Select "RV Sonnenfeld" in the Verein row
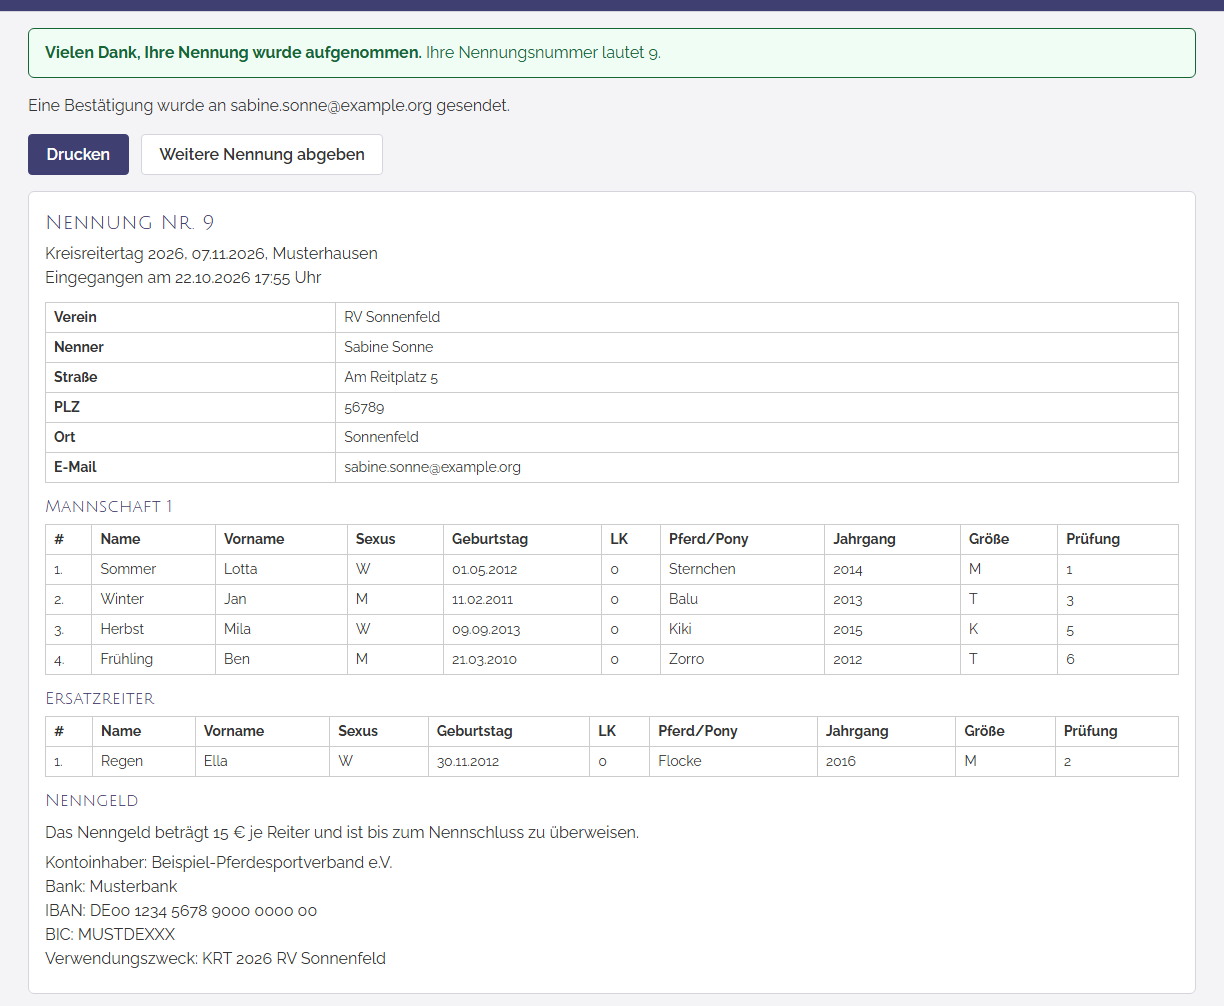 pyautogui.click(x=392, y=317)
